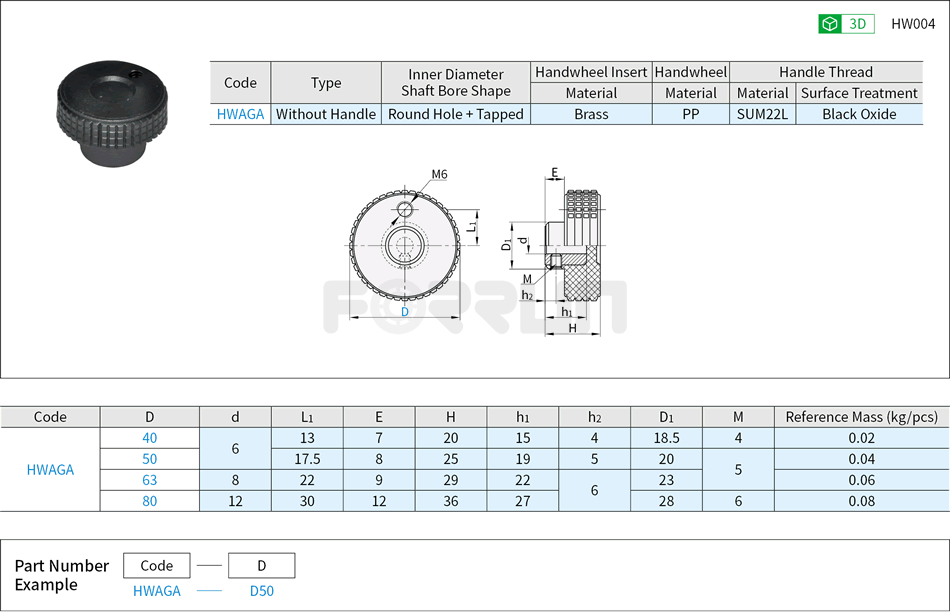Screen dimensions: 950x614
Task: Click the Black Oxide surface treatment cell
Action: 858,114
